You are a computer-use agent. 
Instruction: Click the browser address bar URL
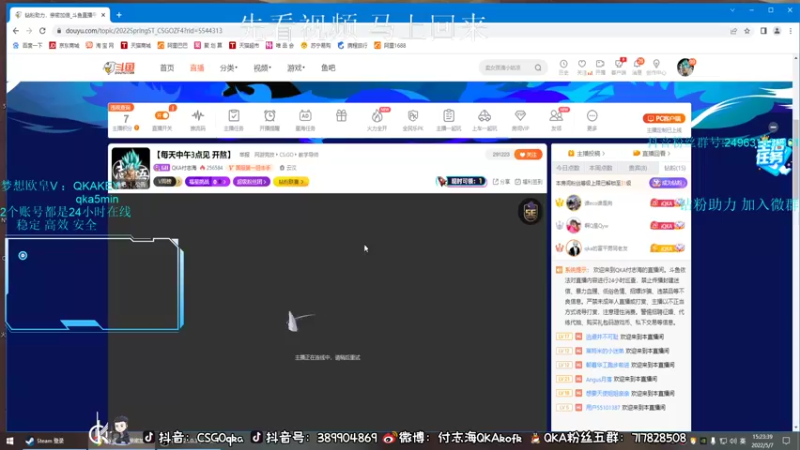click(x=144, y=31)
